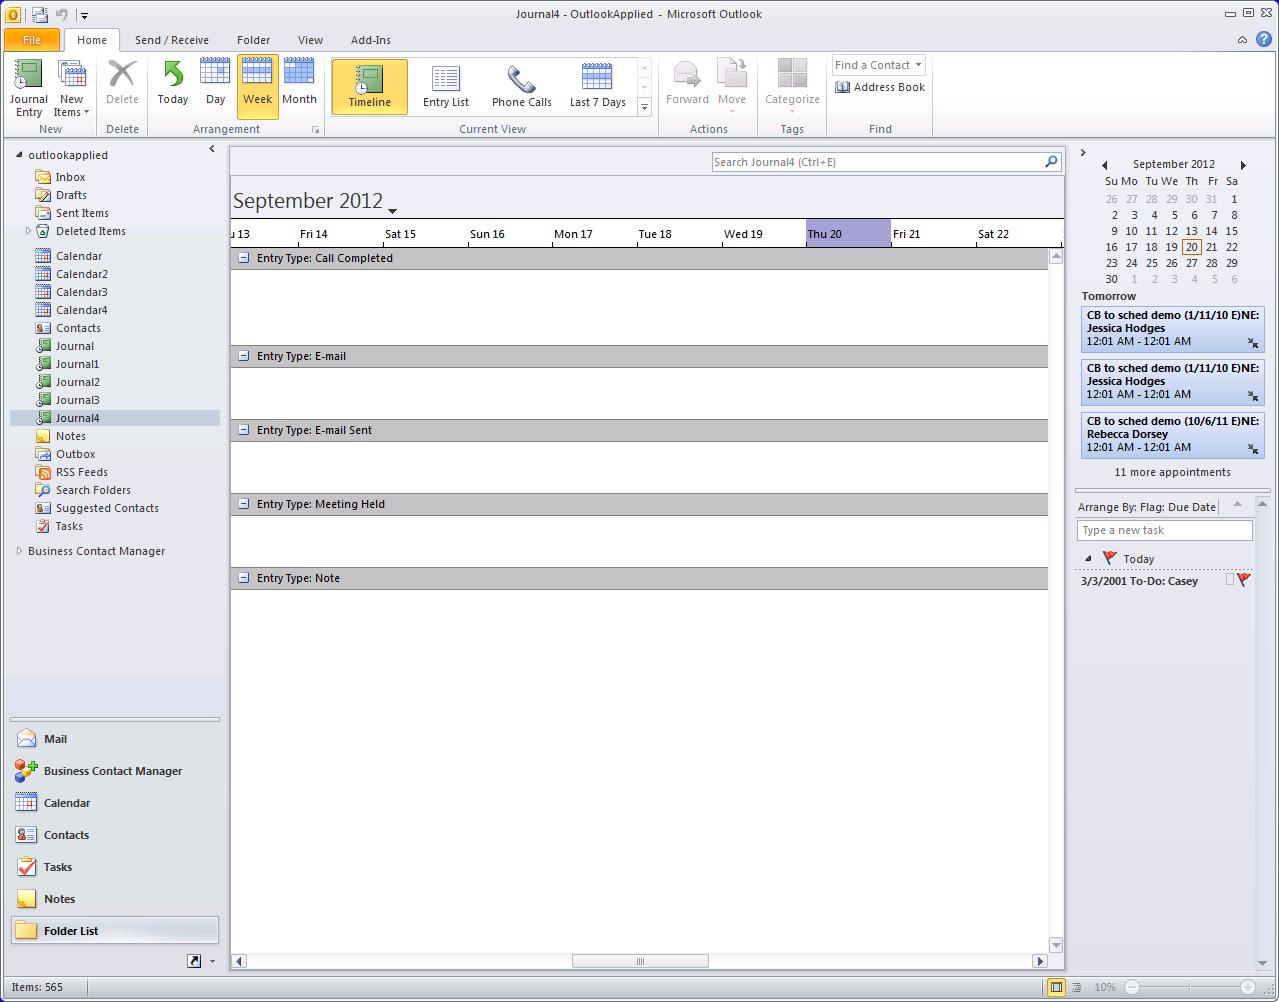Toggle task completion checkbox for Casey to-do
Screen dimensions: 1279x1002
tap(1230, 580)
